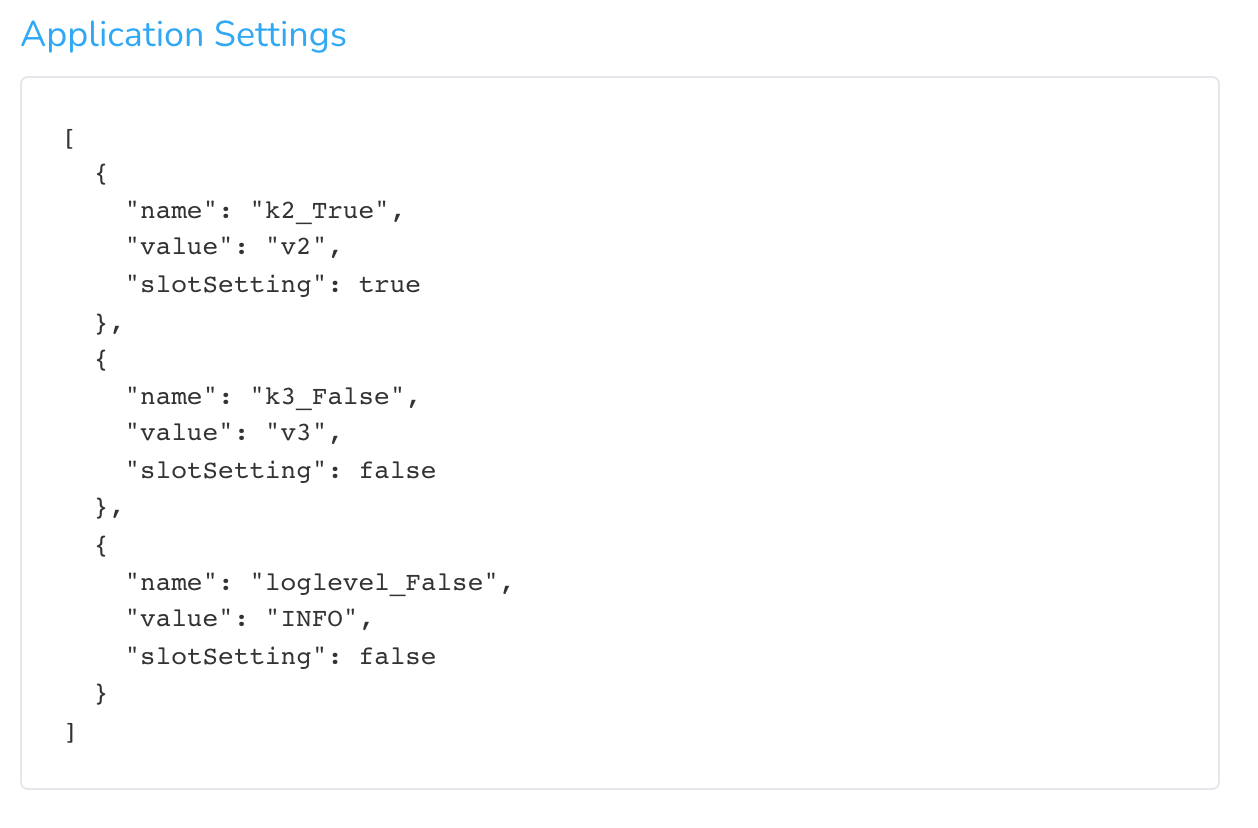1258x828 pixels.
Task: Click the opening square bracket
Action: pyautogui.click(x=69, y=137)
